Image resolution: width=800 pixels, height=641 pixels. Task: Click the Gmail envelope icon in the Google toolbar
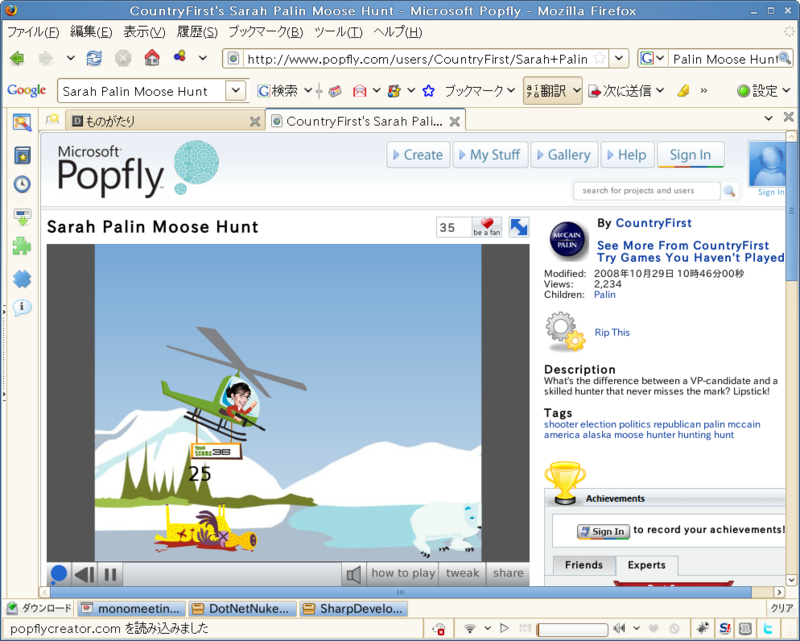(360, 91)
